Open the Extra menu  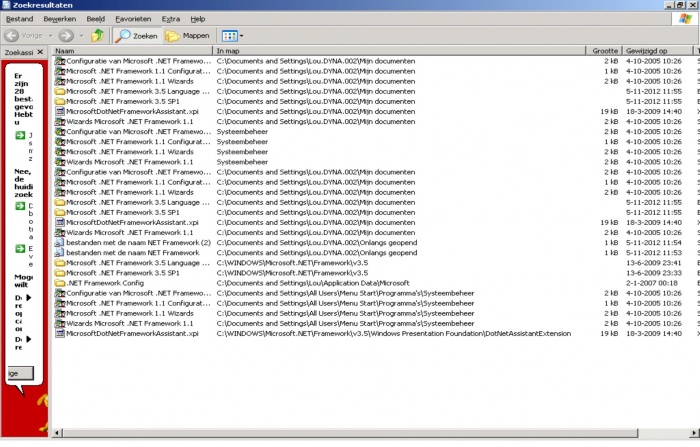(171, 19)
